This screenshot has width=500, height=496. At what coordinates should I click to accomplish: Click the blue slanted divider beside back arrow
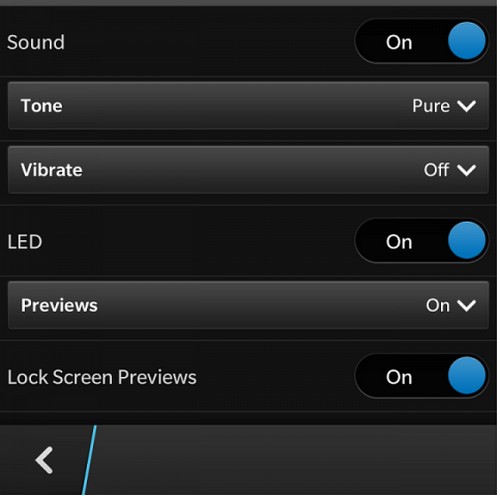click(89, 460)
